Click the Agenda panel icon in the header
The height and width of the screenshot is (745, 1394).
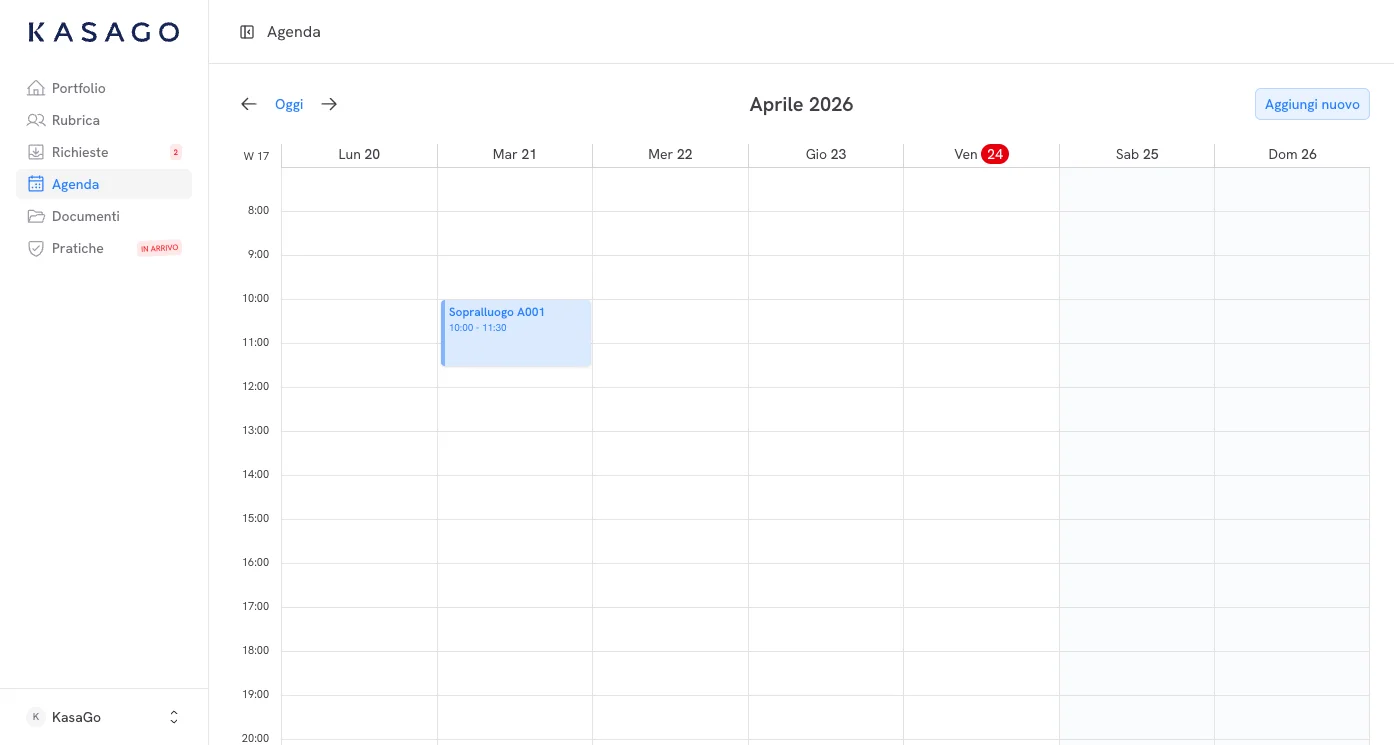tap(247, 31)
